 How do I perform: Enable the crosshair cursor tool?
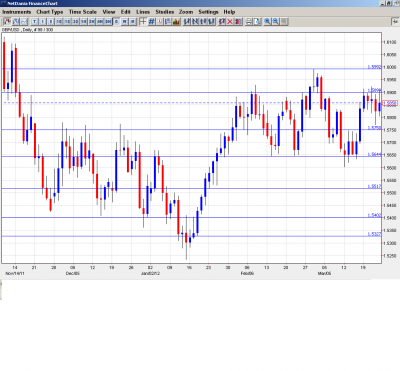(143, 22)
